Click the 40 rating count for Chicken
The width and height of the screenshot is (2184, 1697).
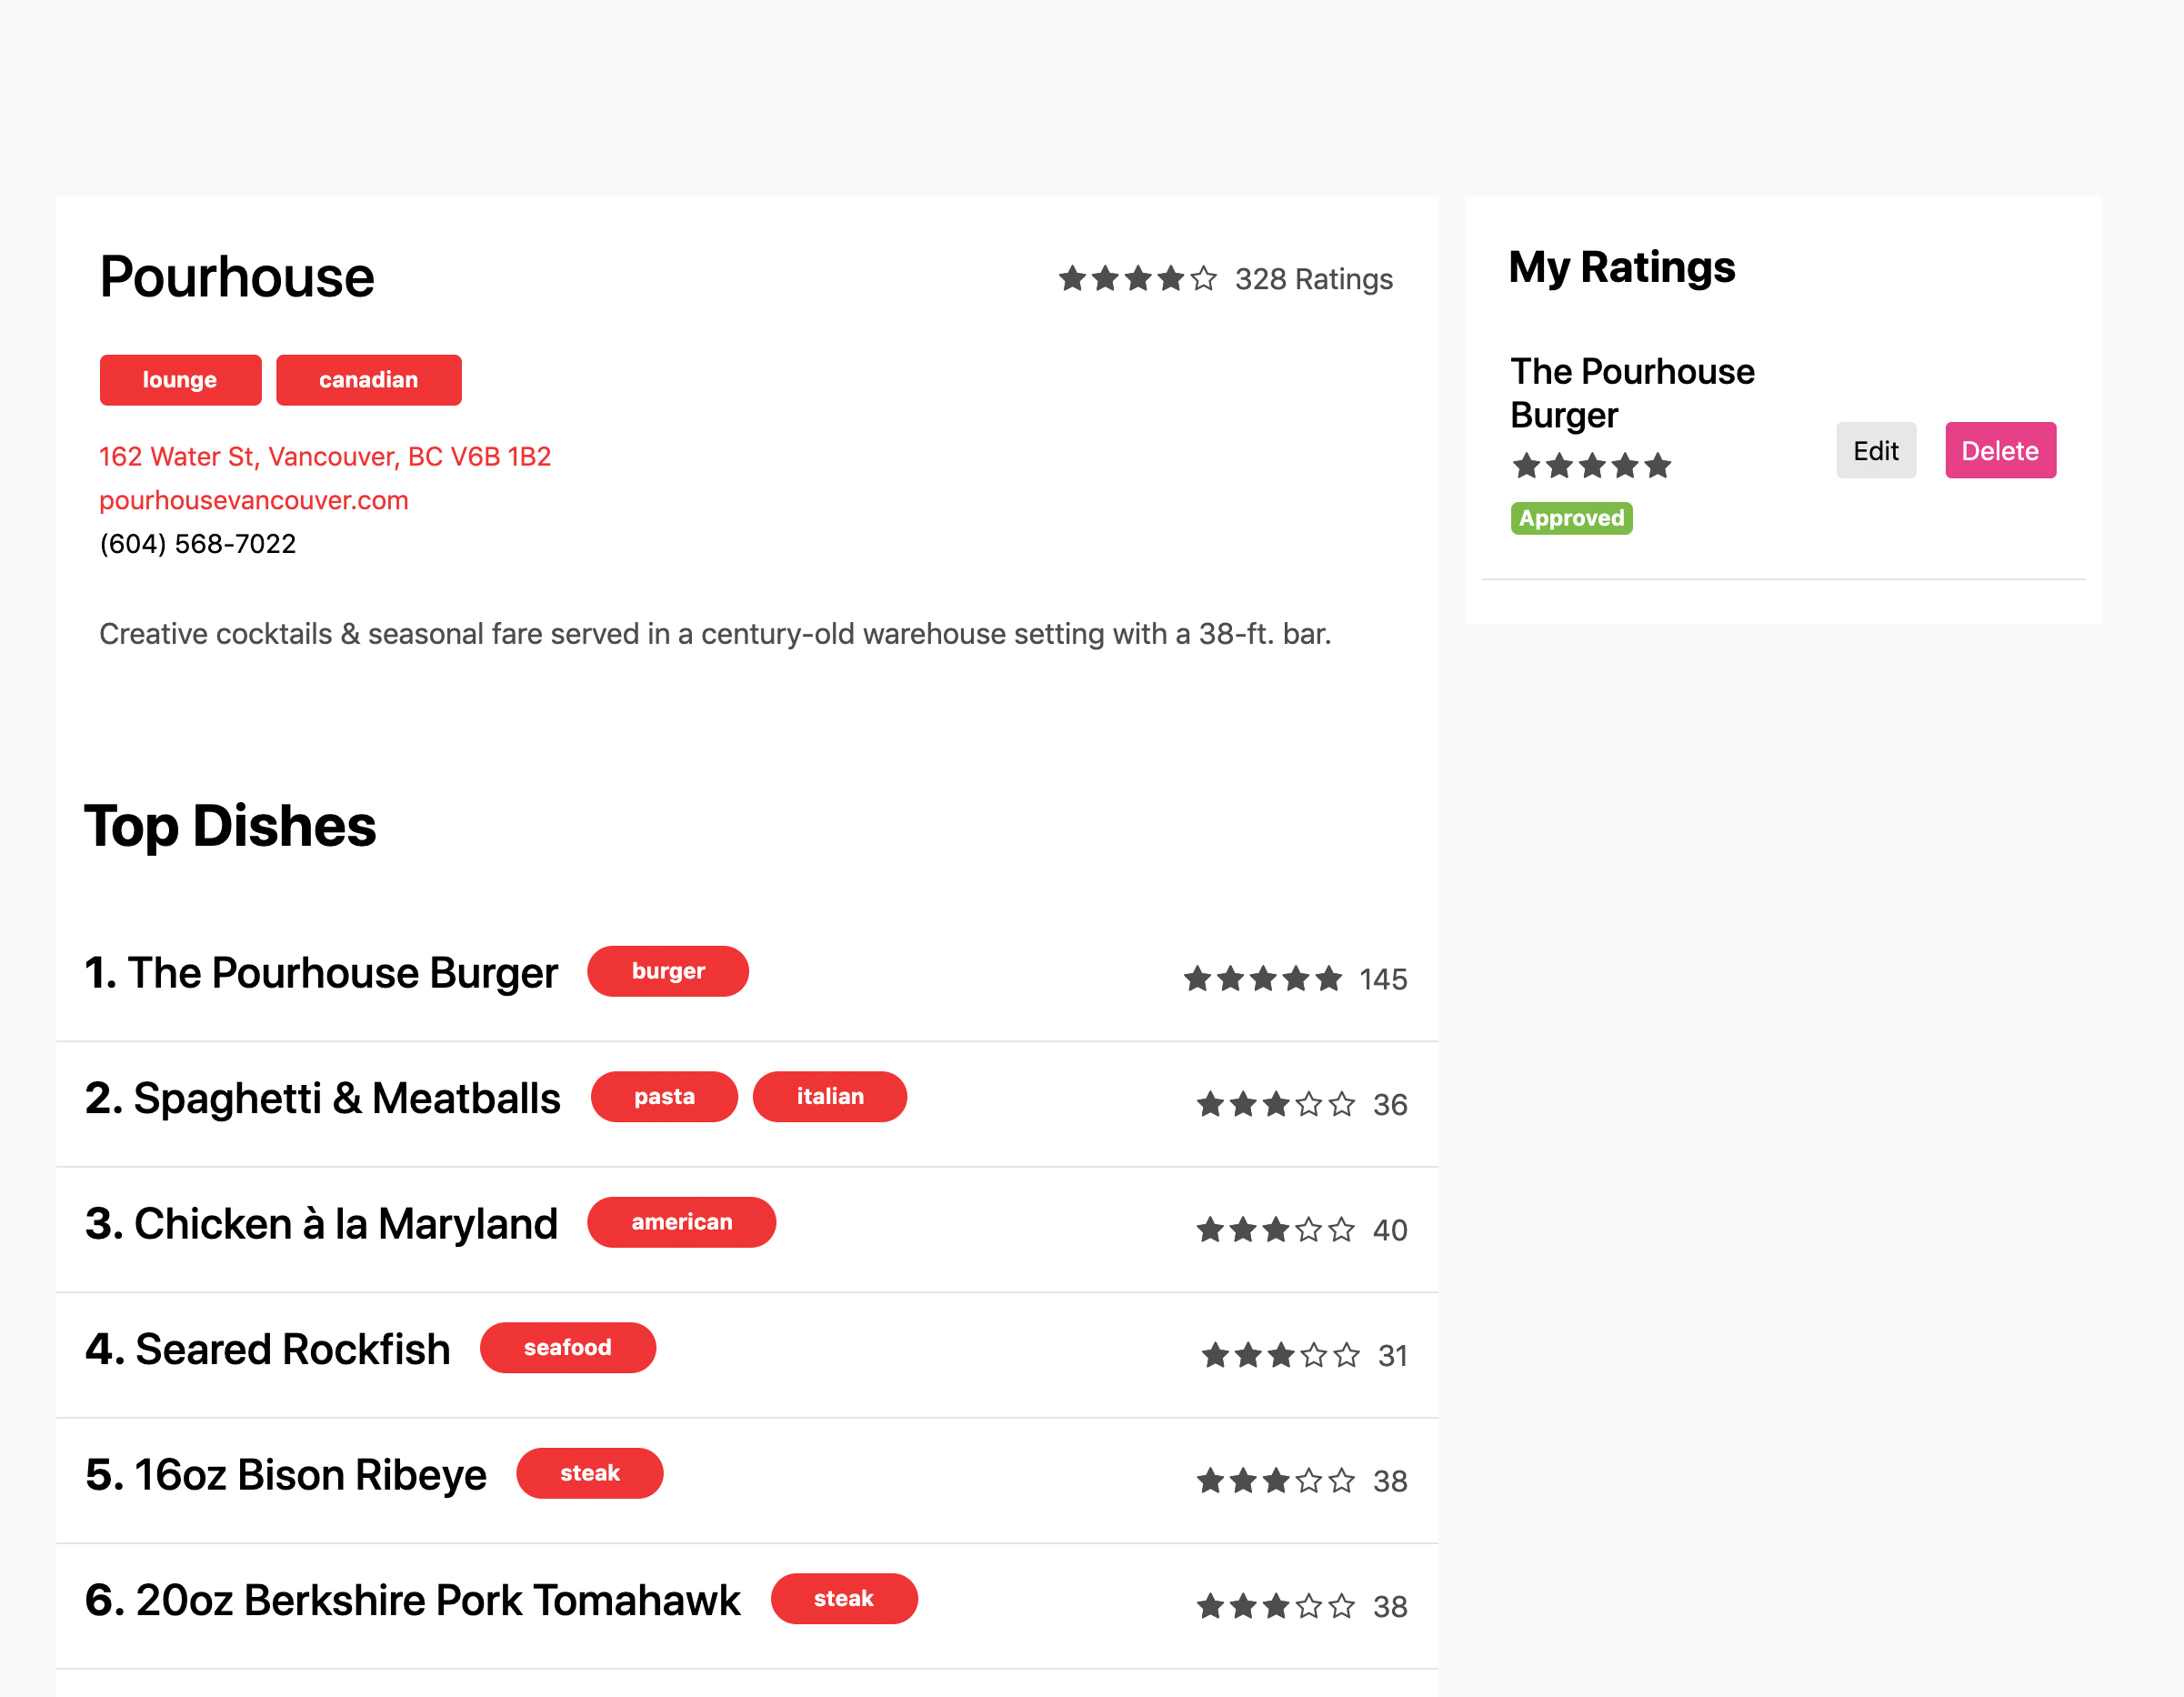[x=1389, y=1230]
